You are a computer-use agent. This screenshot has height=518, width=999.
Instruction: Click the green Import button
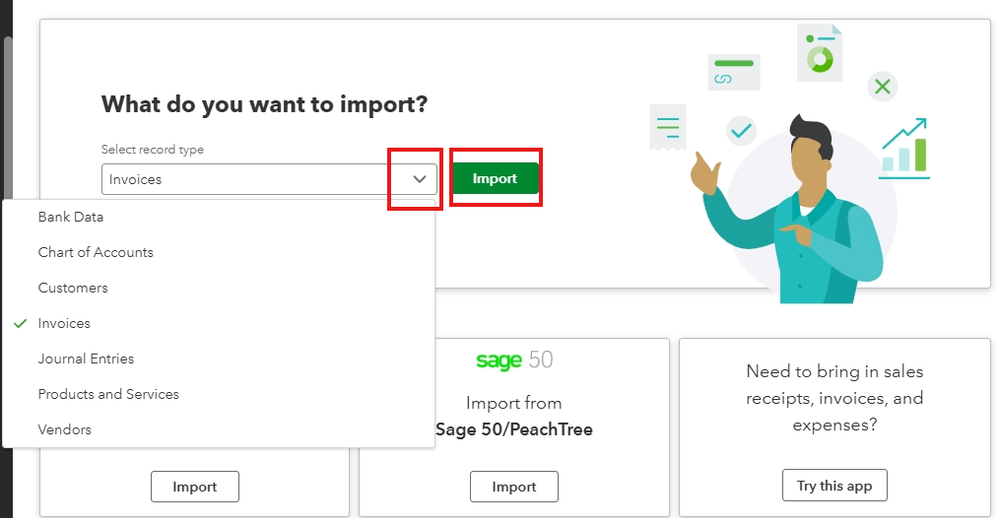click(x=495, y=178)
